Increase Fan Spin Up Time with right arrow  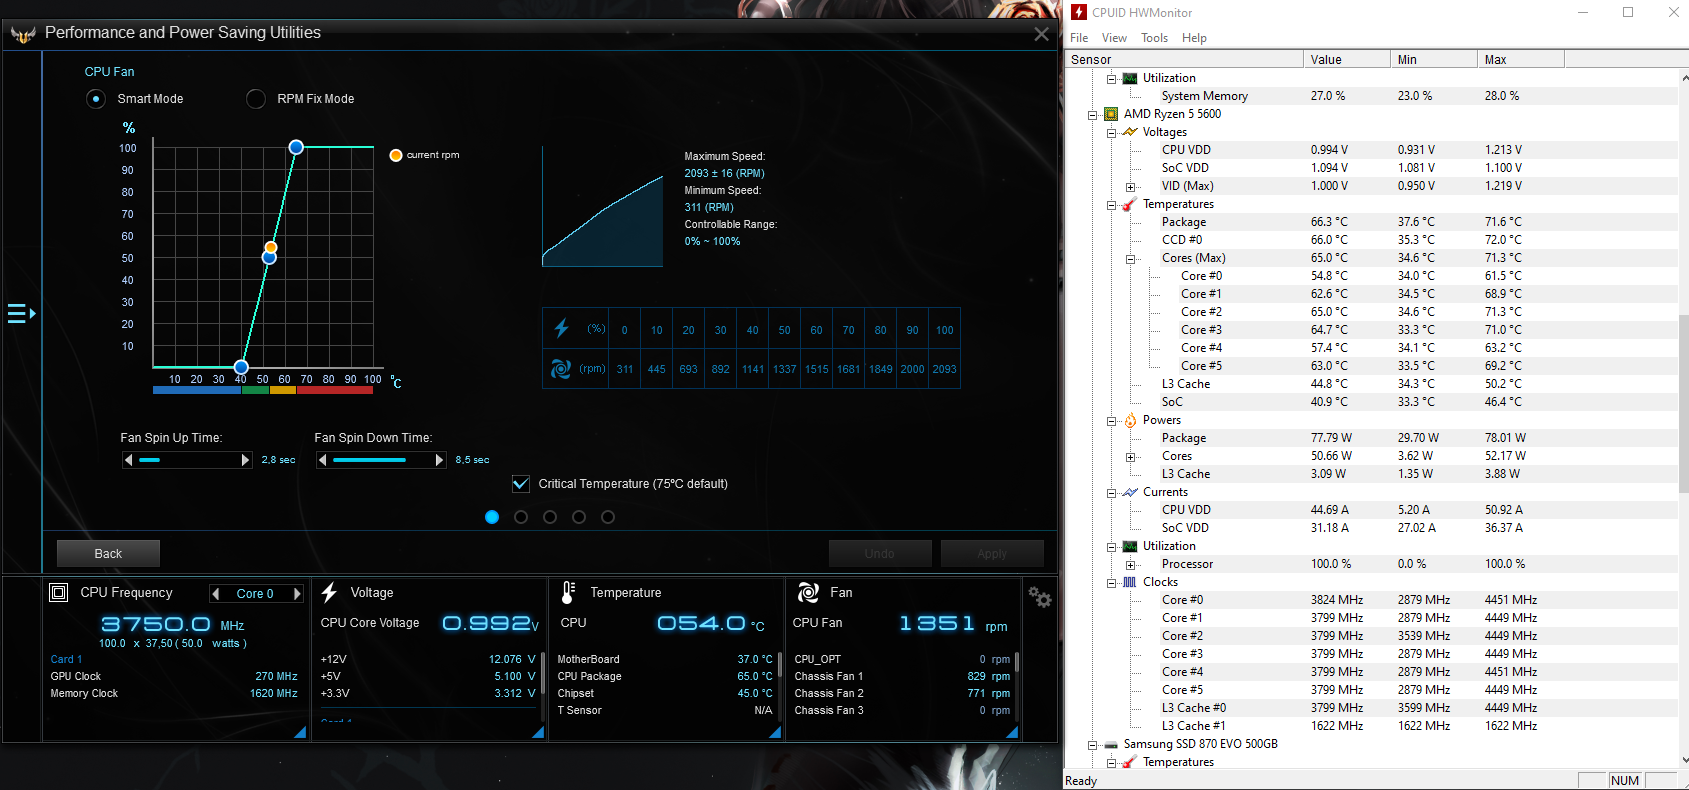246,460
